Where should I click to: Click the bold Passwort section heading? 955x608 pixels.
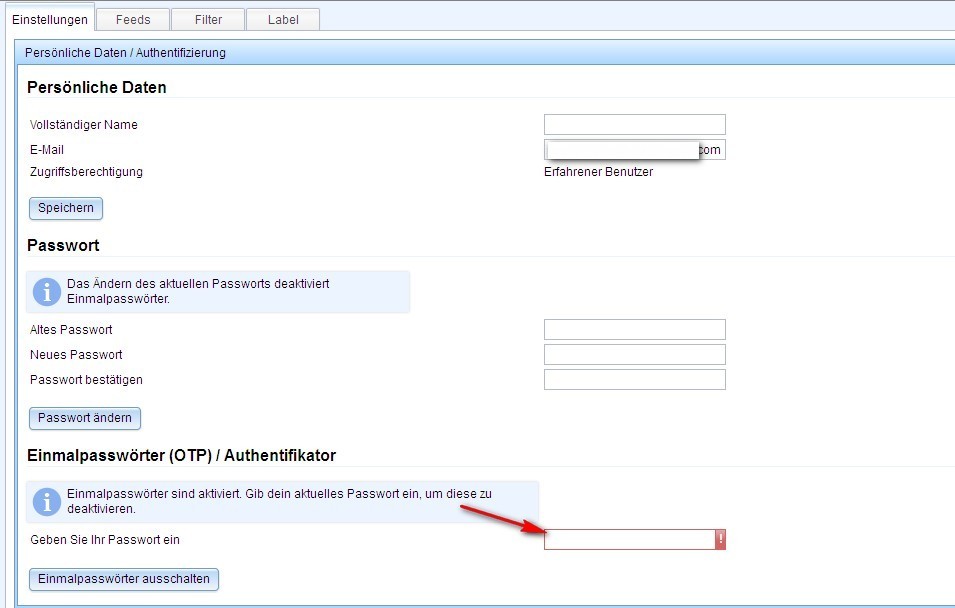coord(63,245)
